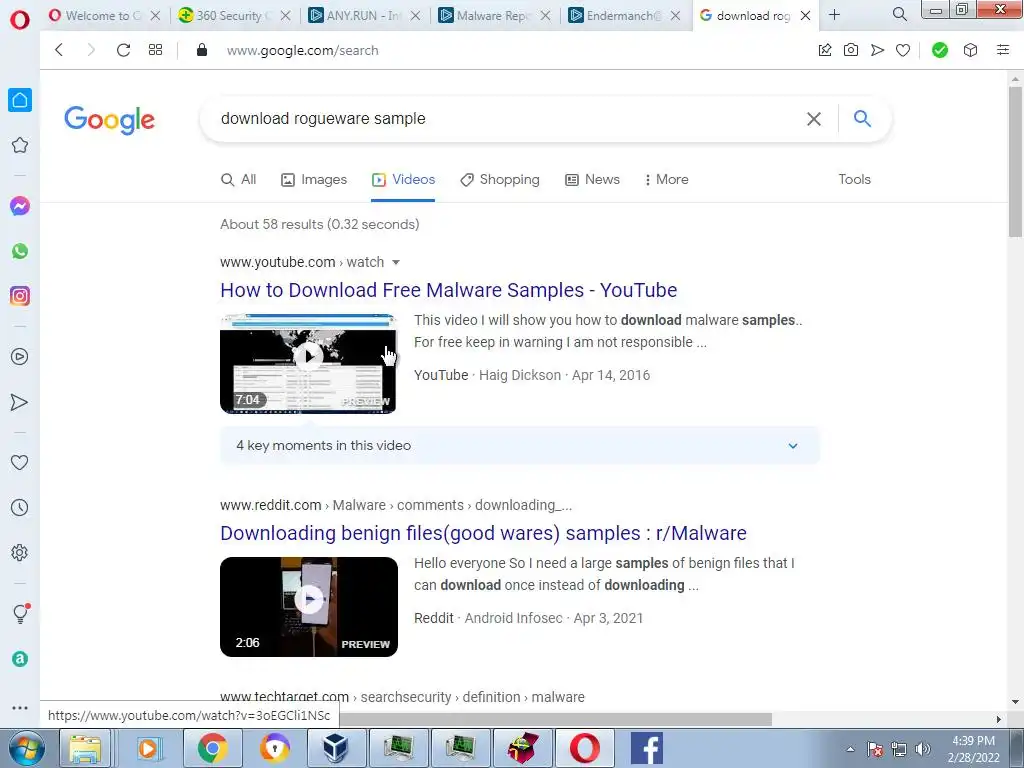1024x768 pixels.
Task: Open Bookmarks star in sidebar
Action: 20,145
